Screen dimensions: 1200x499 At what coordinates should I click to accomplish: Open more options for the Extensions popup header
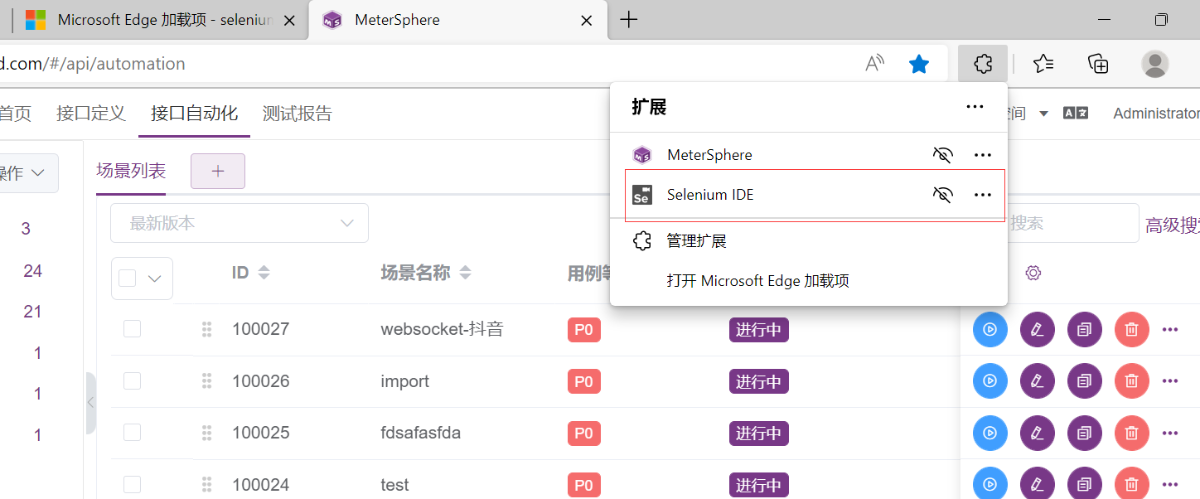pyautogui.click(x=974, y=107)
